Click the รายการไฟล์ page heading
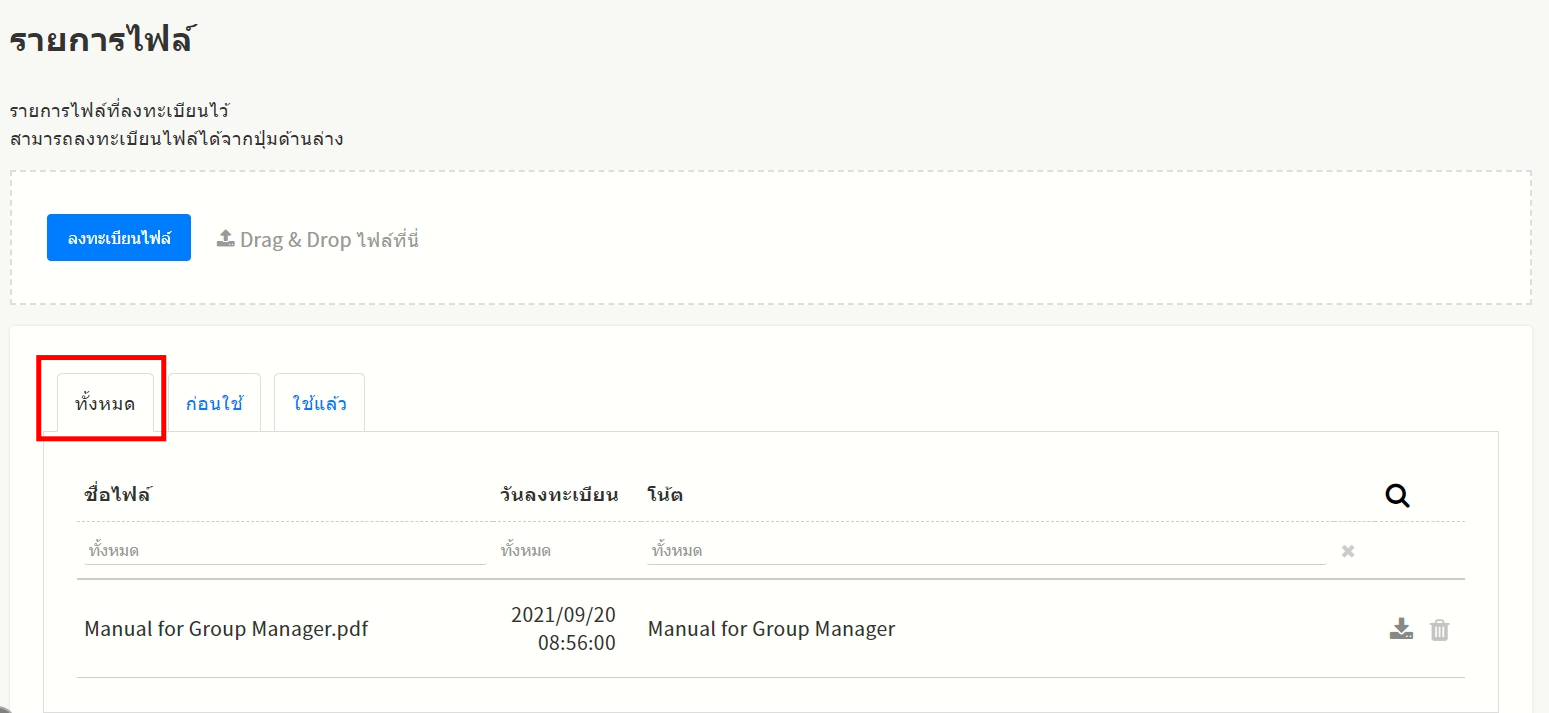The width and height of the screenshot is (1549, 713). click(x=101, y=41)
